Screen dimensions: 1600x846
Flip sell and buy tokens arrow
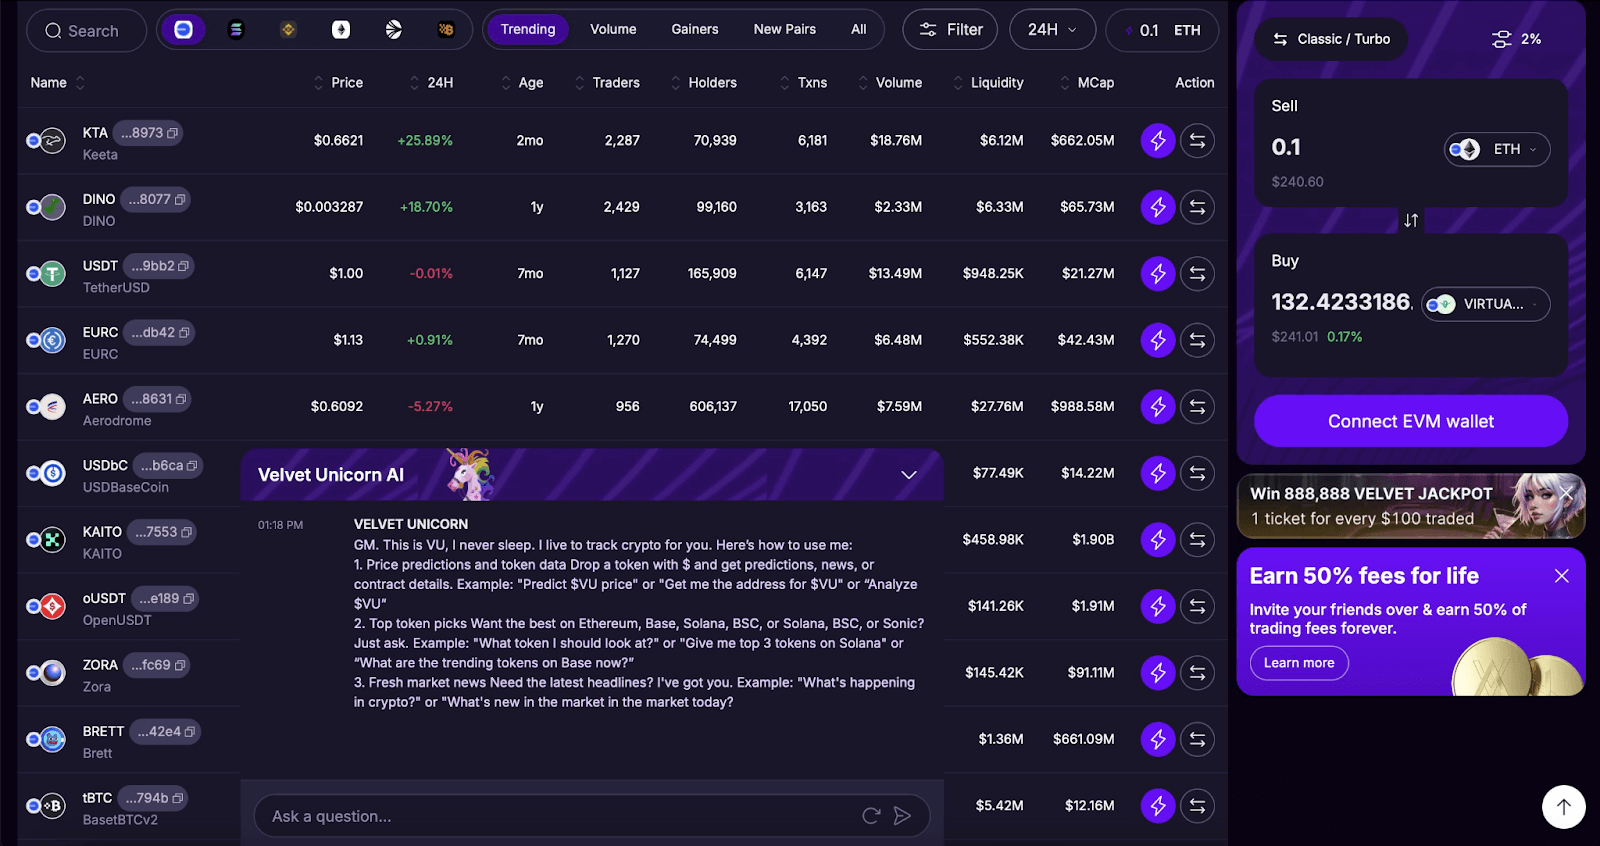tap(1411, 220)
